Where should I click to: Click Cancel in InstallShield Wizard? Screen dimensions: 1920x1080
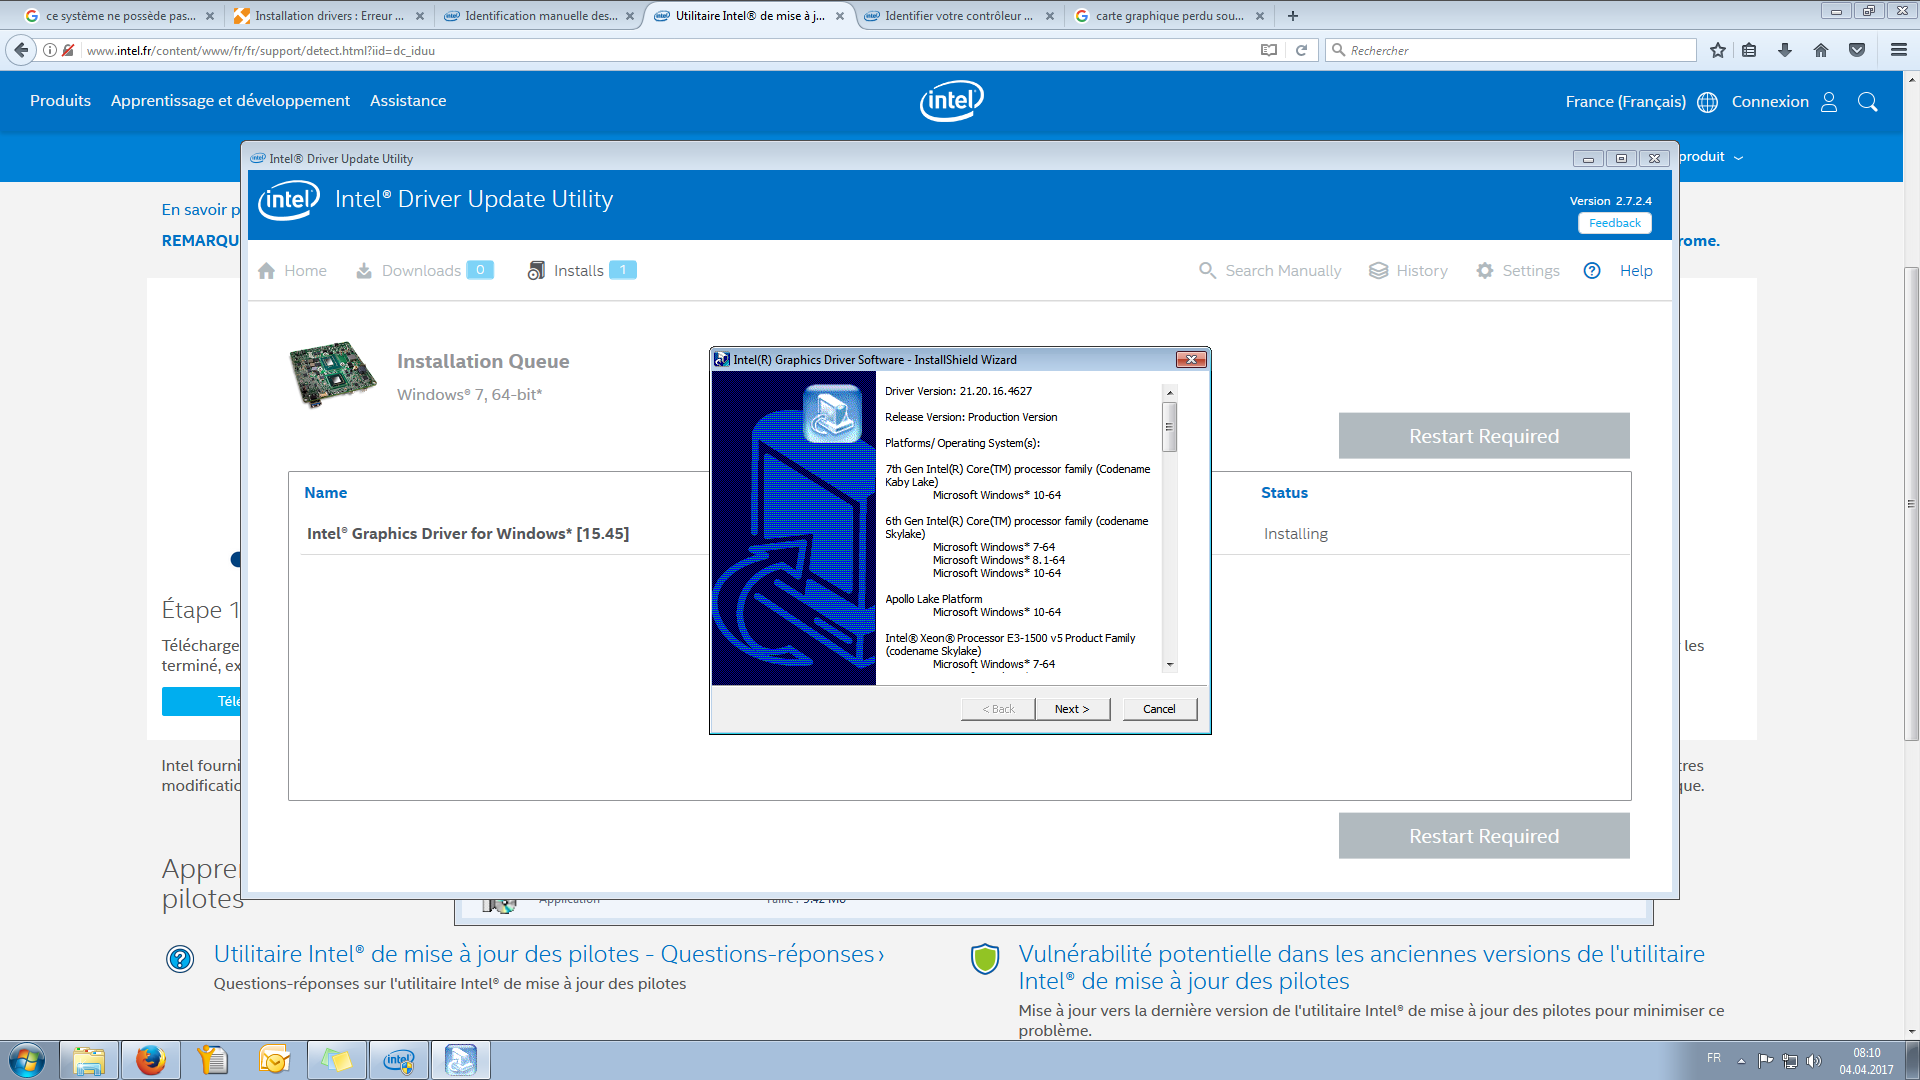pos(1159,709)
